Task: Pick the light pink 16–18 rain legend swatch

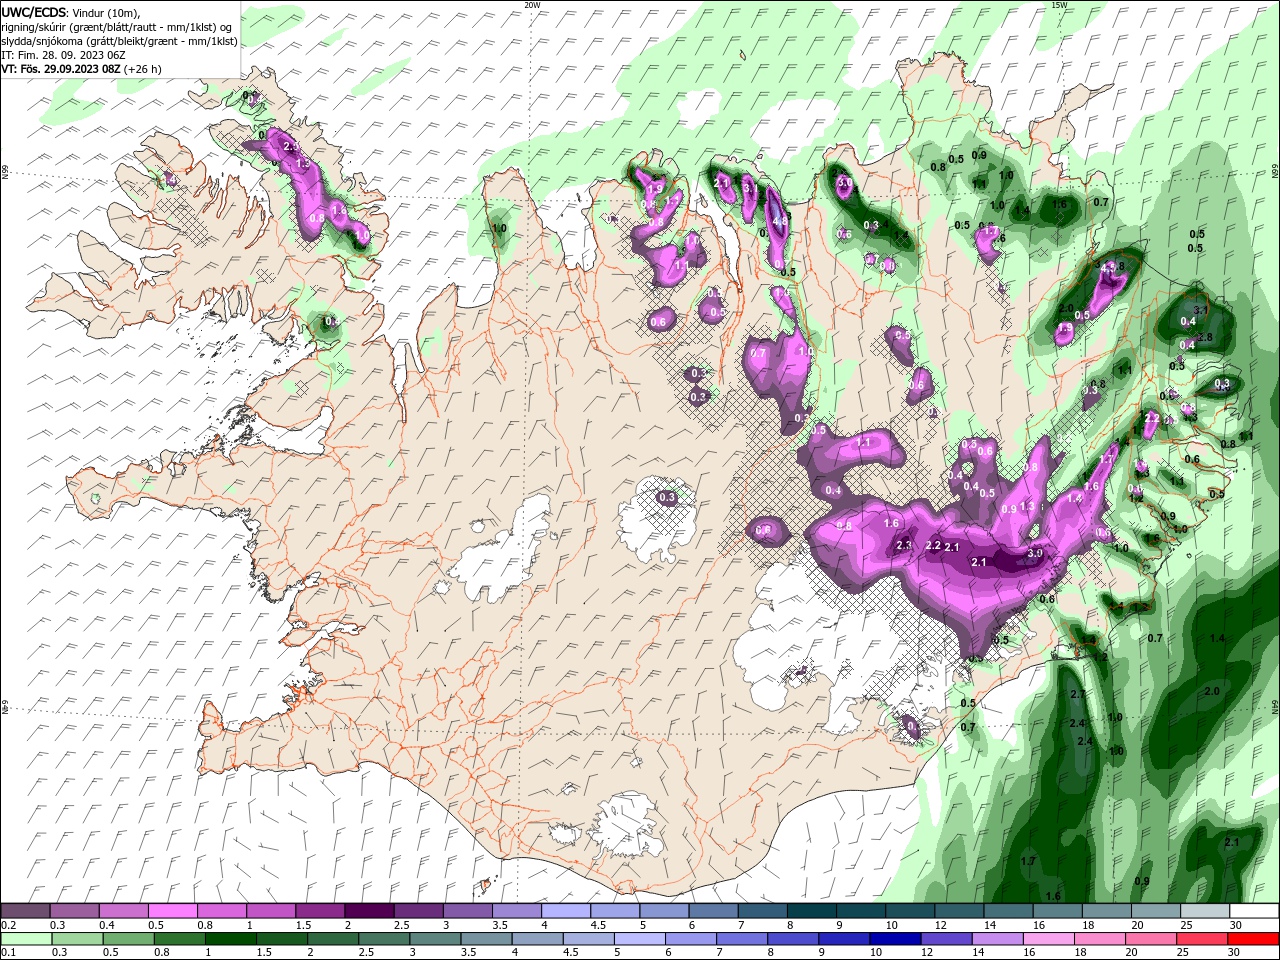Action: (1047, 939)
